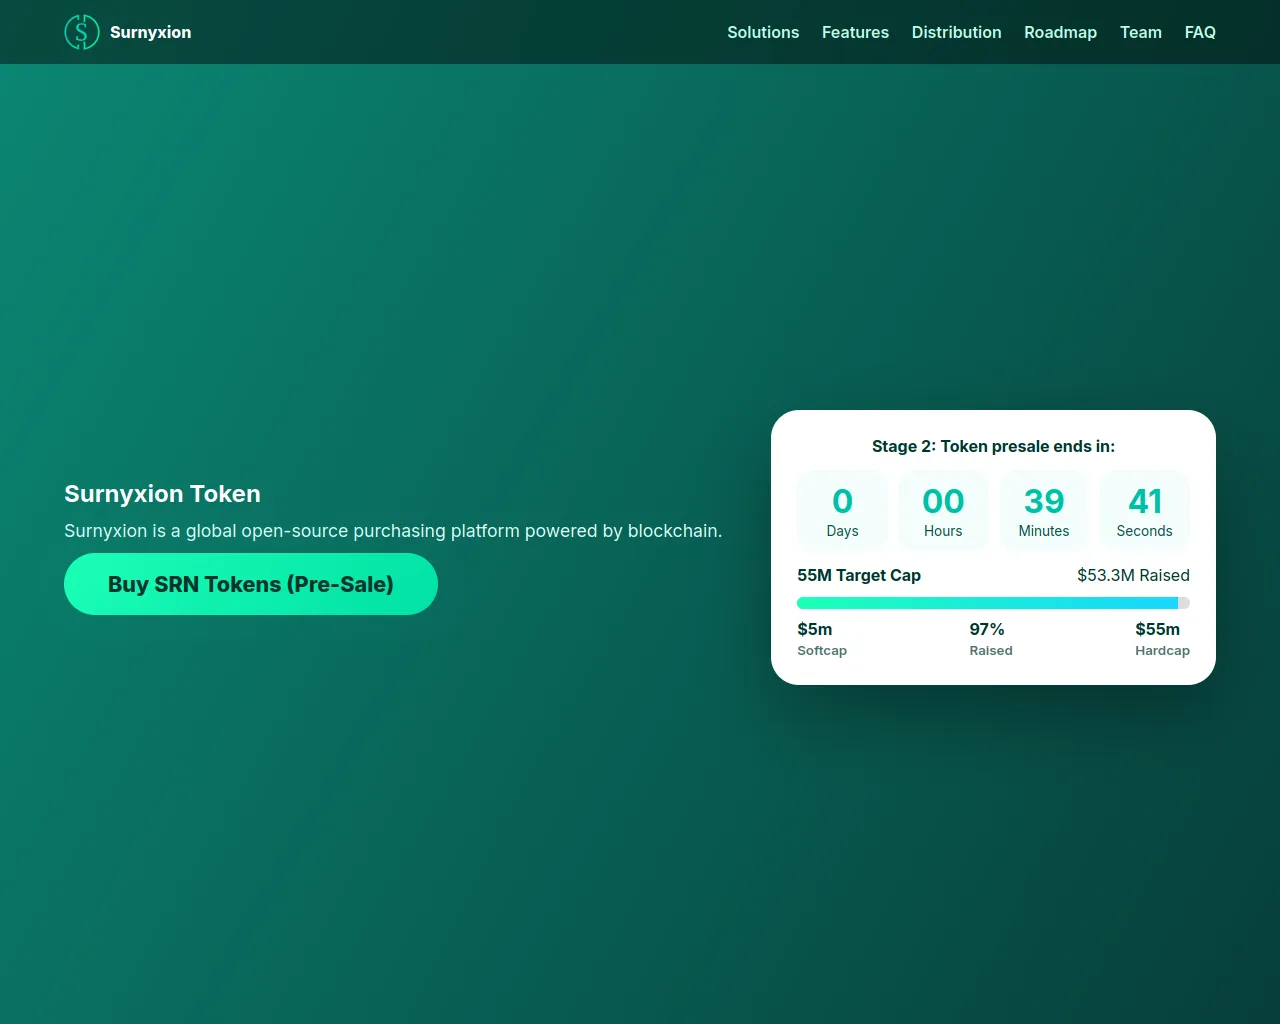The width and height of the screenshot is (1280, 1024).
Task: Open the Solutions nav link
Action: (x=763, y=32)
